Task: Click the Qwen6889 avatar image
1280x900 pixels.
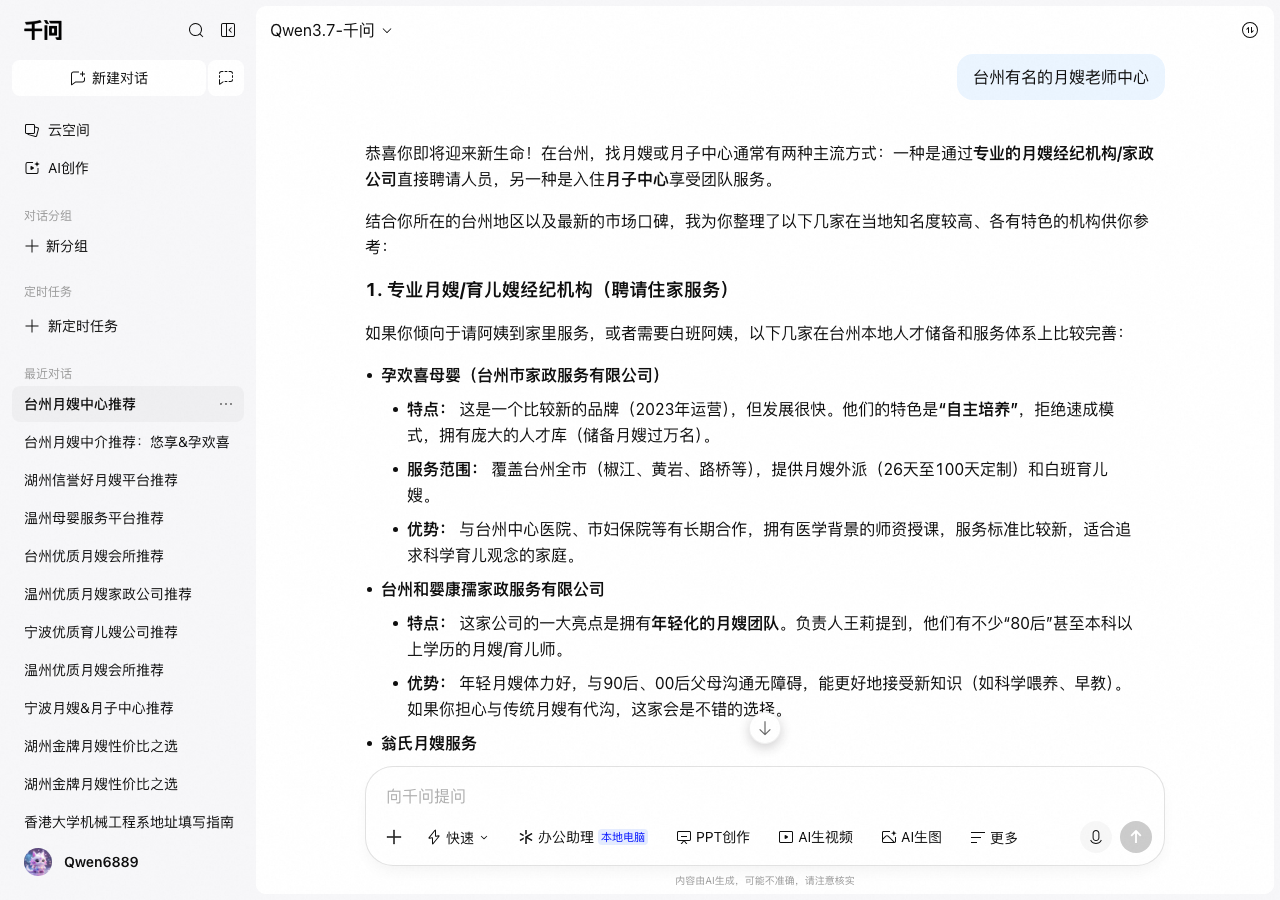Action: coord(38,862)
